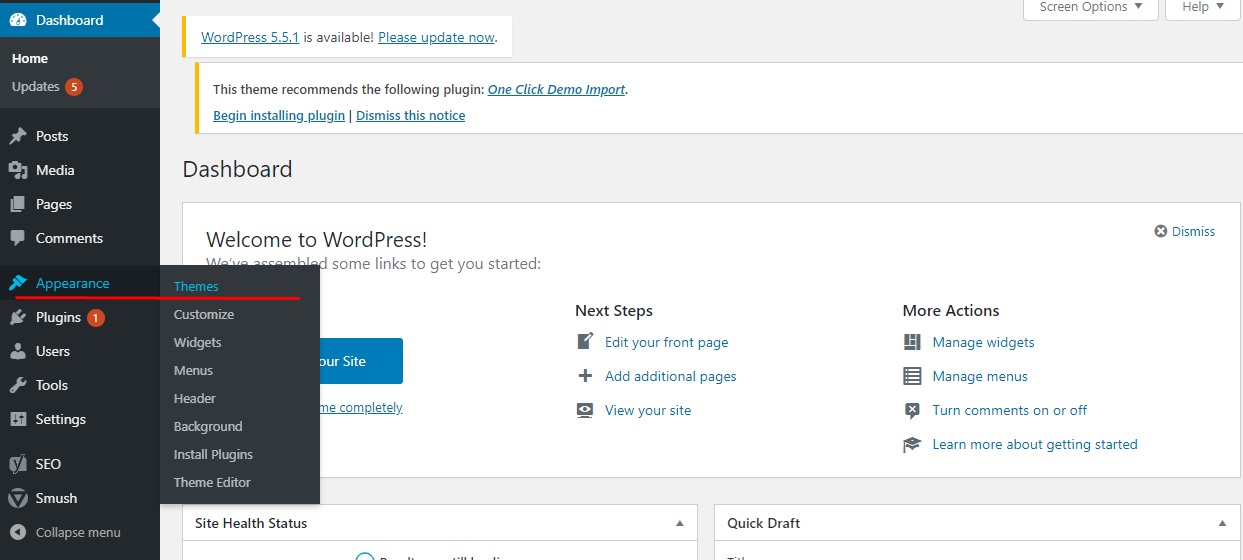1243x560 pixels.
Task: Click the Users icon in sidebar
Action: [x=18, y=351]
